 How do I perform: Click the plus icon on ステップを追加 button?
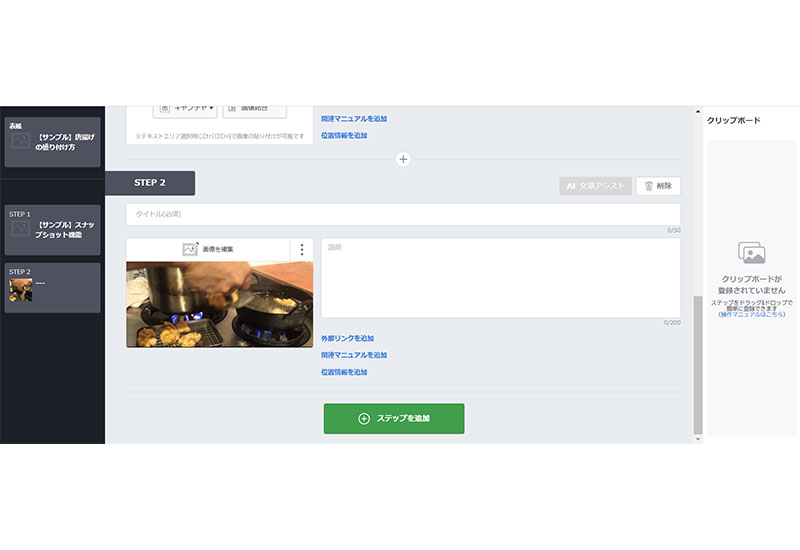tap(364, 418)
